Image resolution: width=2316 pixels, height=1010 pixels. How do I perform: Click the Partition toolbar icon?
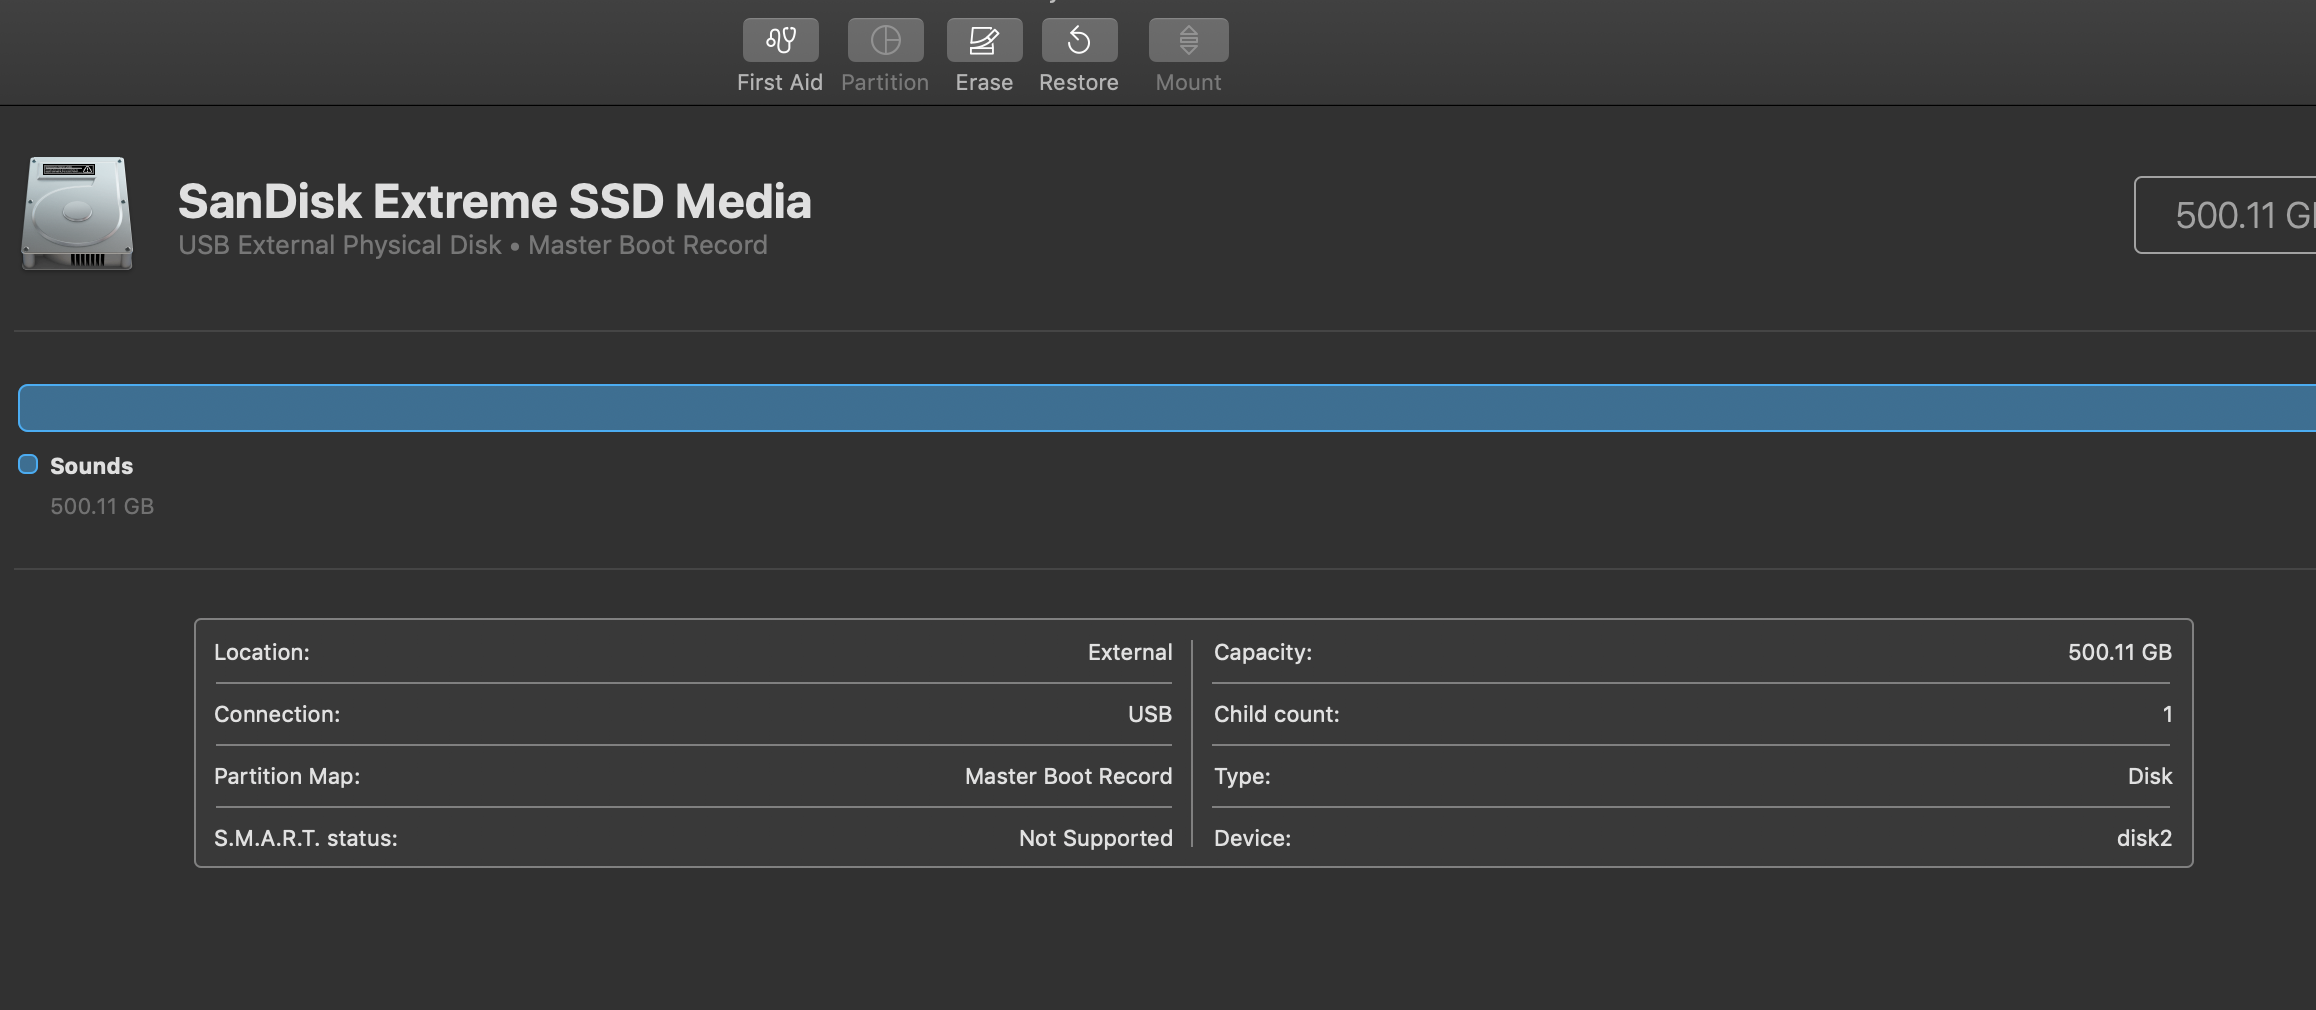[x=885, y=40]
